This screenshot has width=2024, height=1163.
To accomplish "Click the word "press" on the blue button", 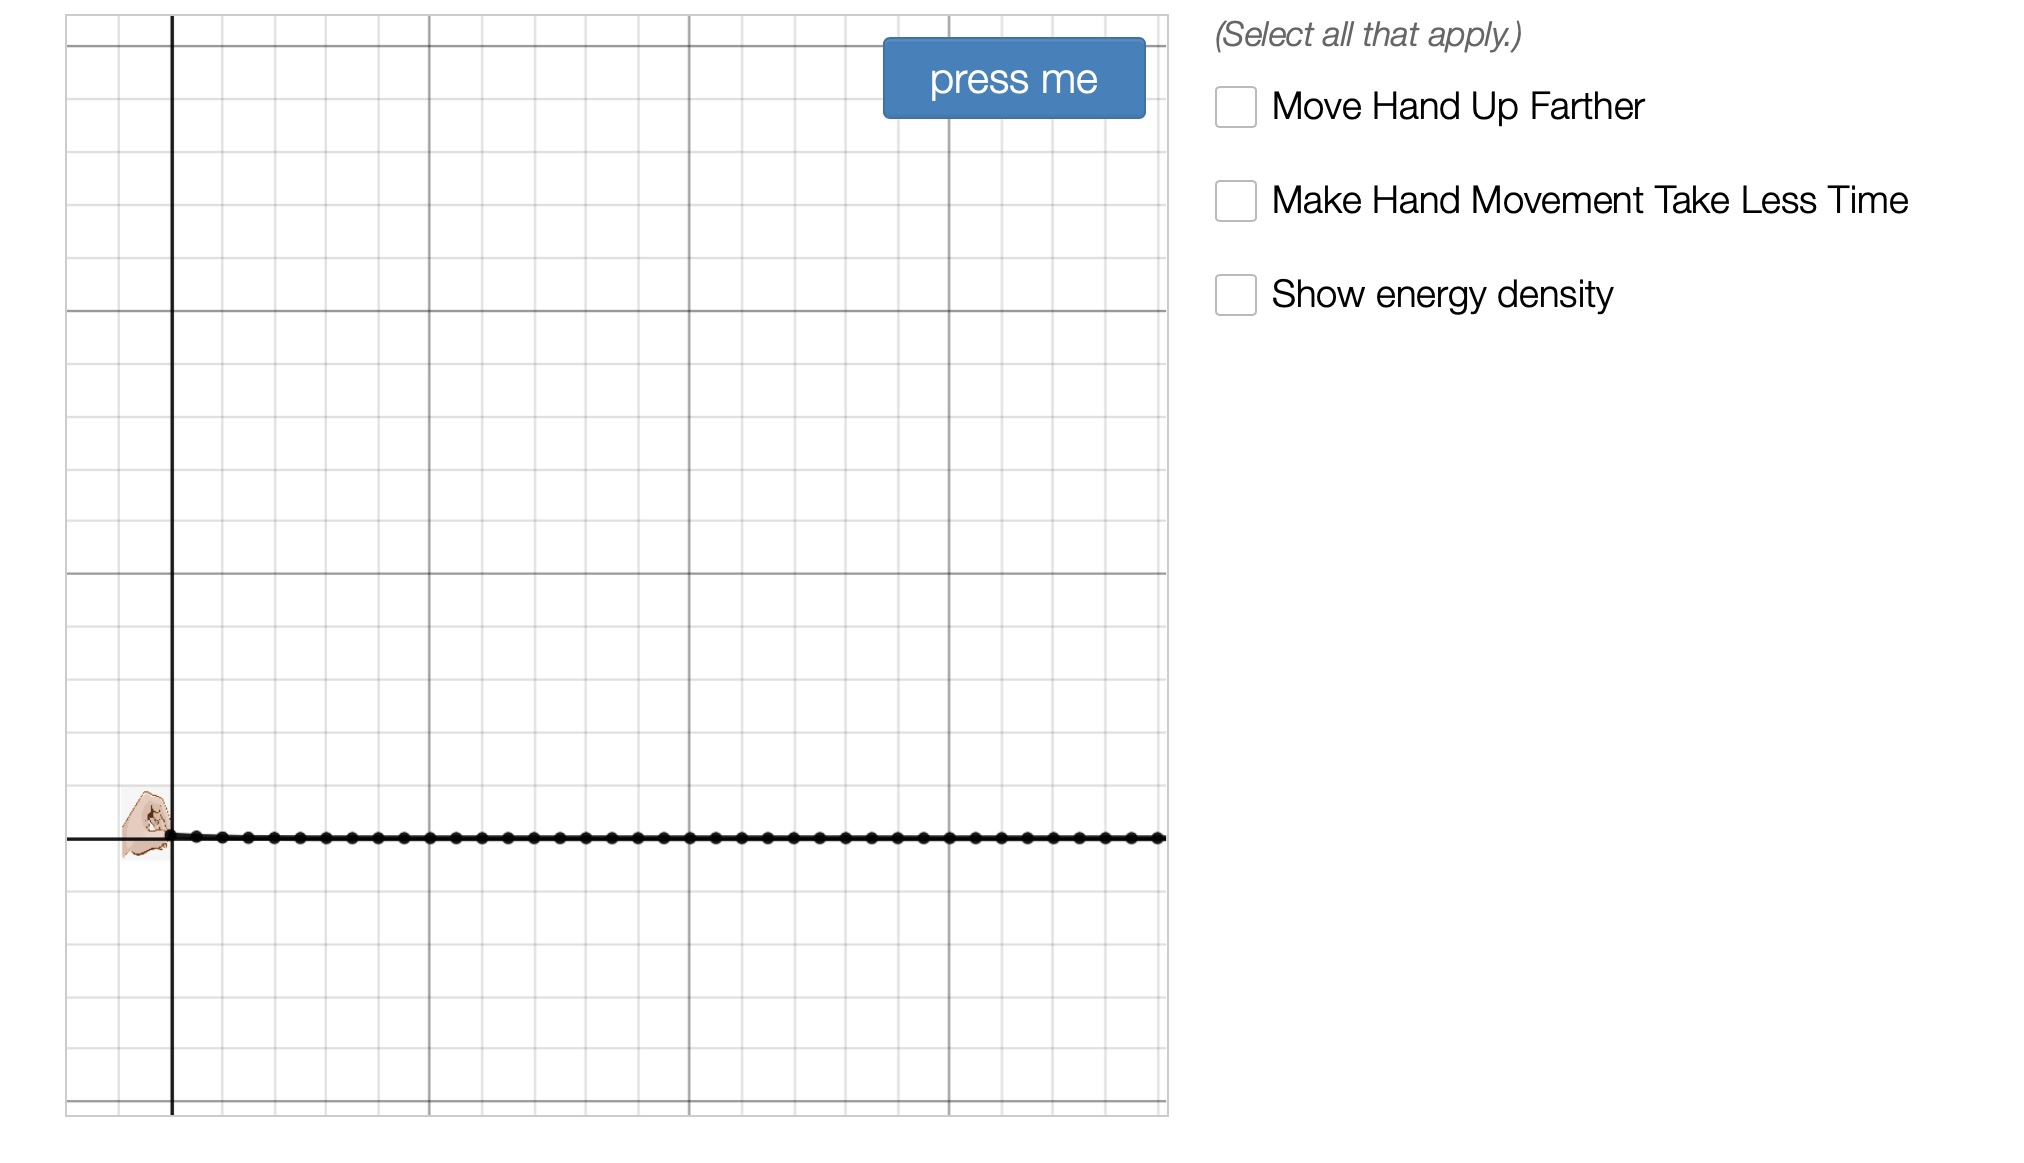I will (978, 80).
